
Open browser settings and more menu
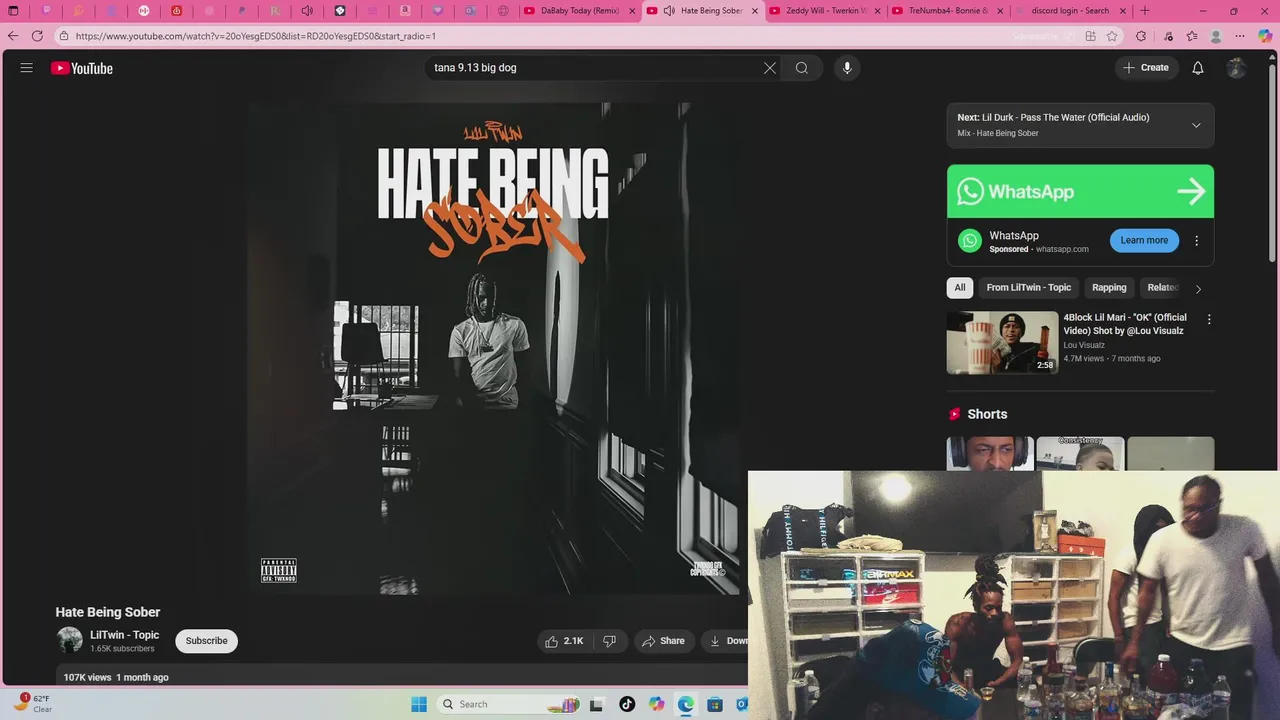click(x=1241, y=36)
